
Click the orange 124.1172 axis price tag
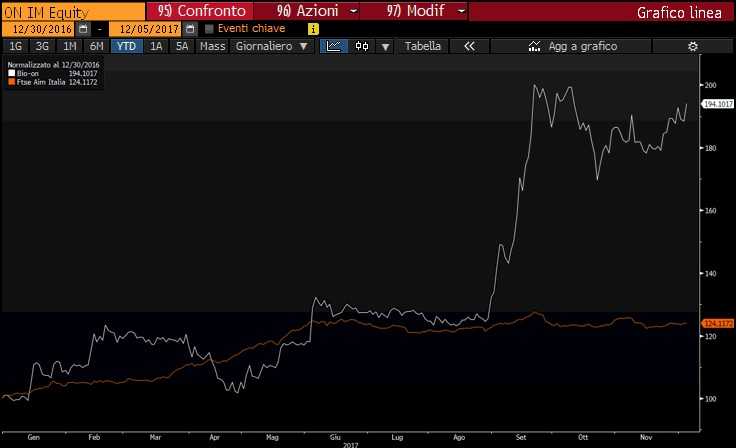717,323
